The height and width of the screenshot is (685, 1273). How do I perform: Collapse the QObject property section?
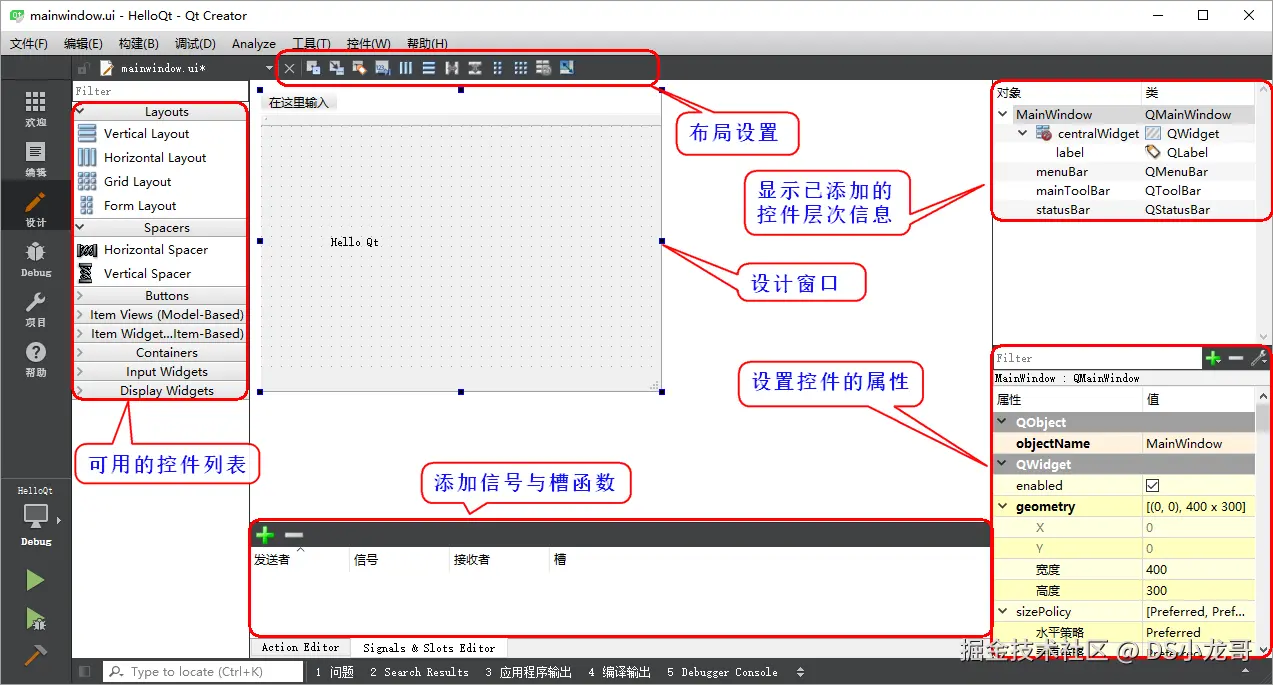tap(1003, 422)
